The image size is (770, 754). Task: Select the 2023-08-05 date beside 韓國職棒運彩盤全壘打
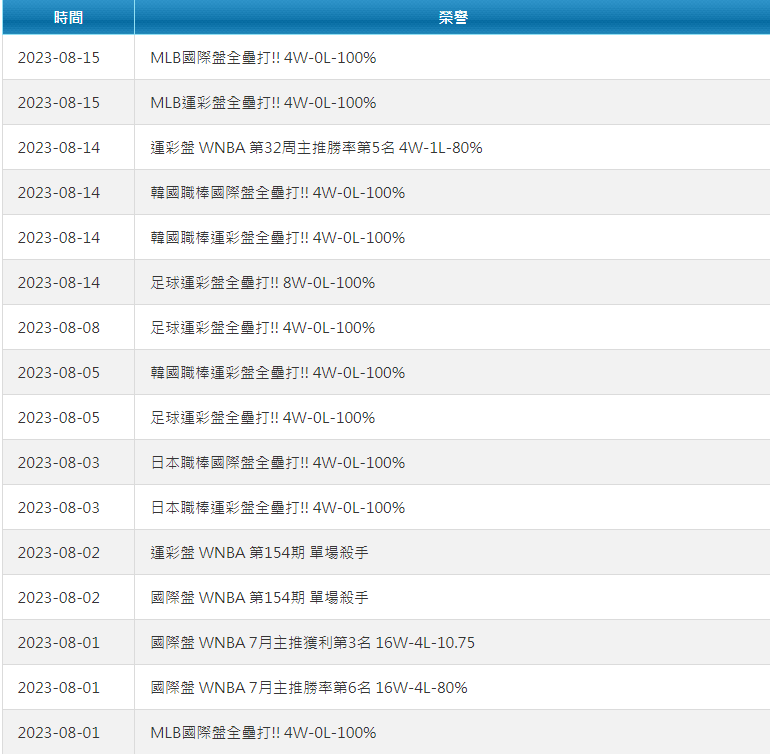pyautogui.click(x=59, y=373)
